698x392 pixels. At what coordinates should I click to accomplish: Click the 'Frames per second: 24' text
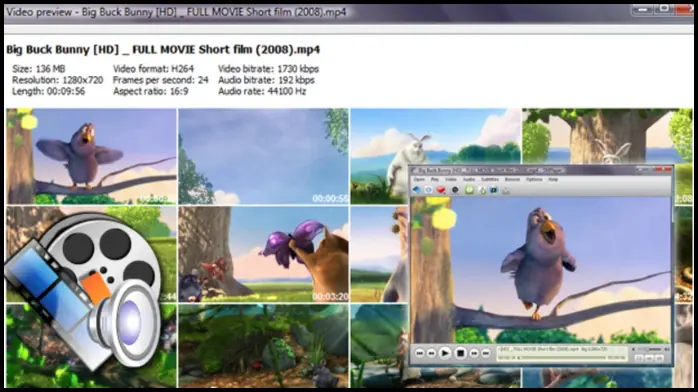(160, 80)
